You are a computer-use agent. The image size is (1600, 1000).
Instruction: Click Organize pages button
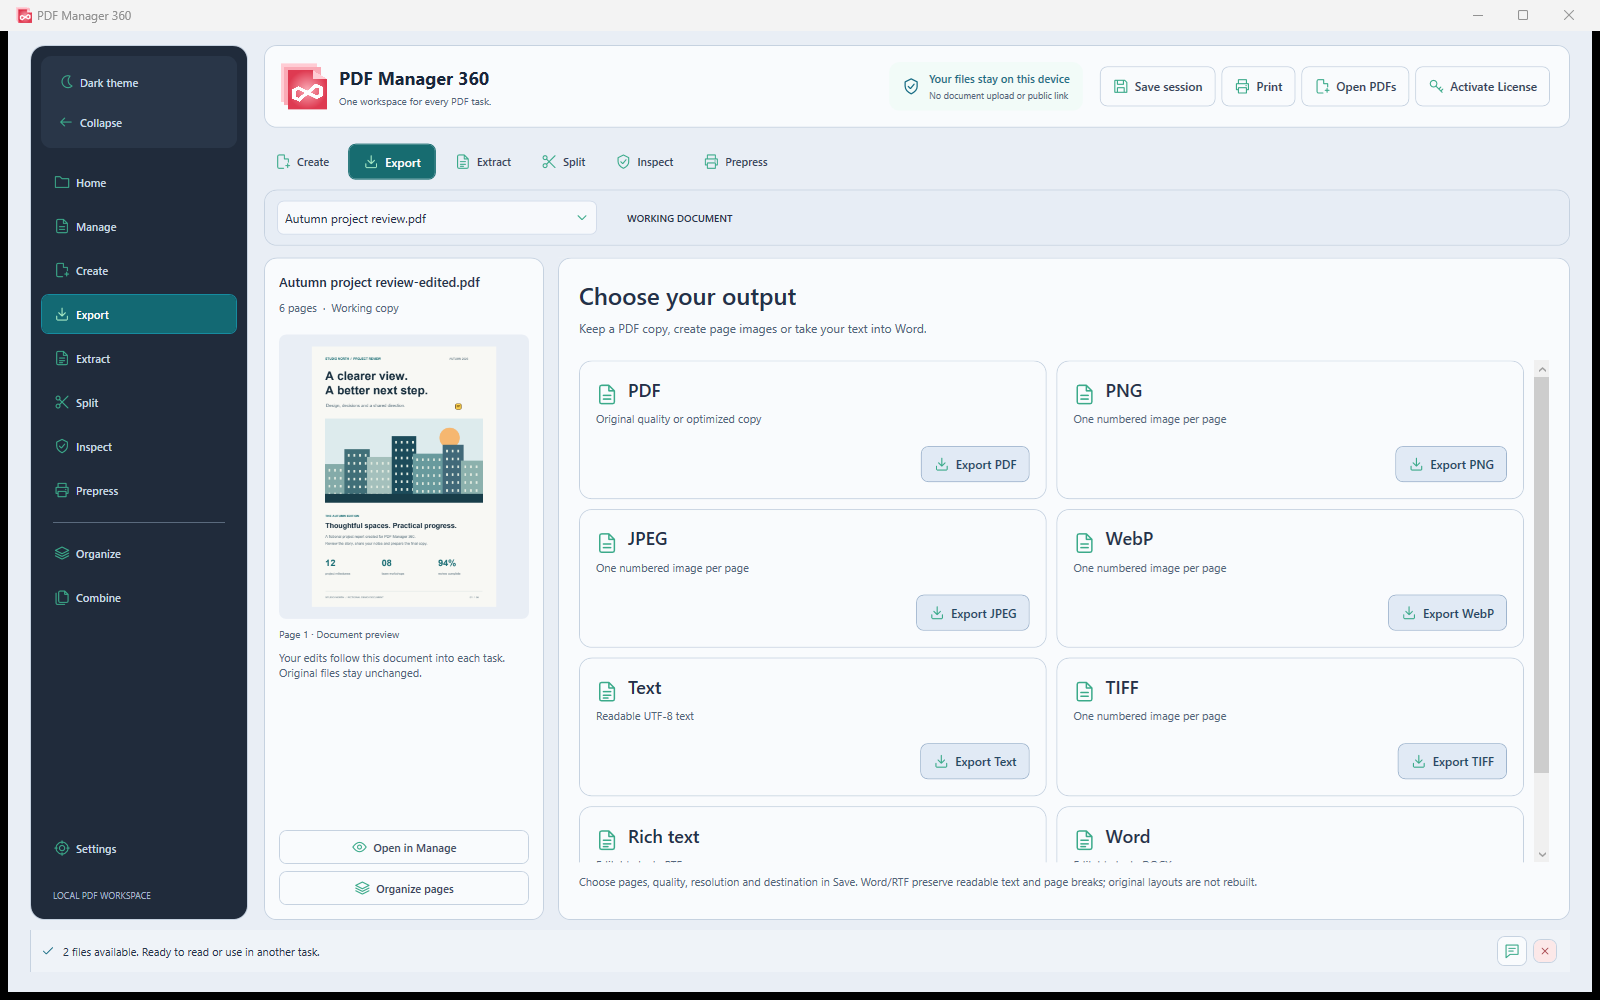pyautogui.click(x=404, y=888)
